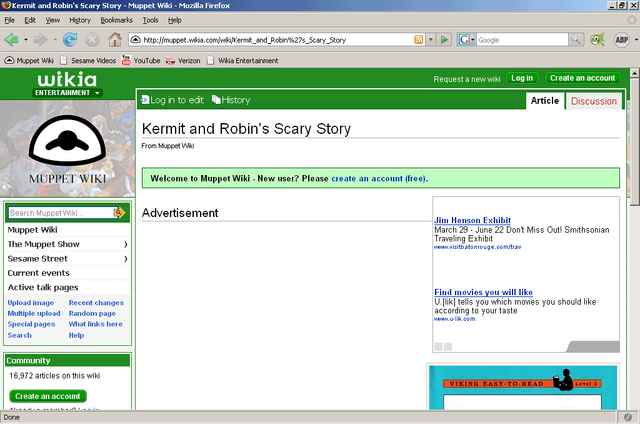Click header Create an account button
This screenshot has height=424, width=640.
[x=582, y=78]
